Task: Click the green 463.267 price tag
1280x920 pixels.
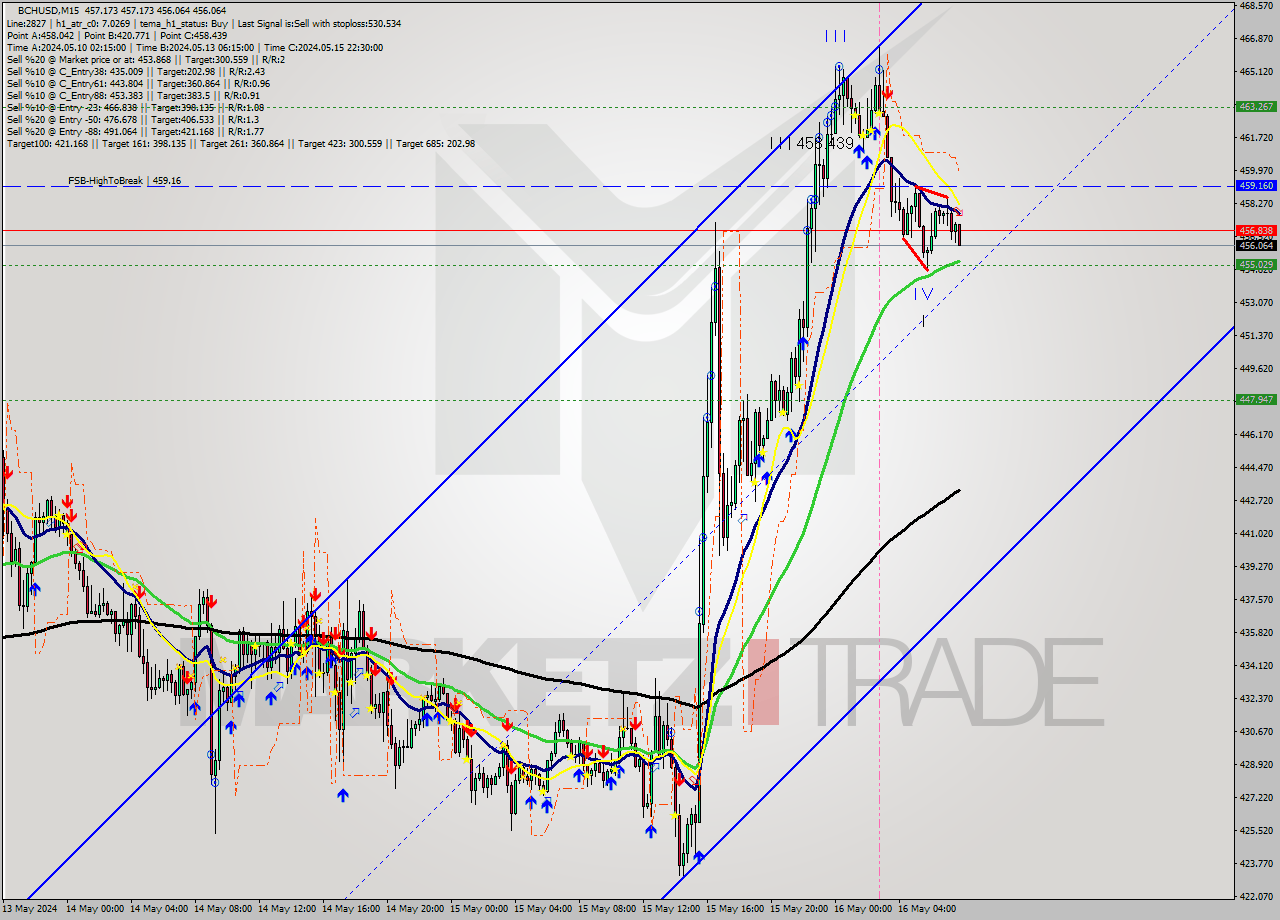Action: pyautogui.click(x=1255, y=106)
